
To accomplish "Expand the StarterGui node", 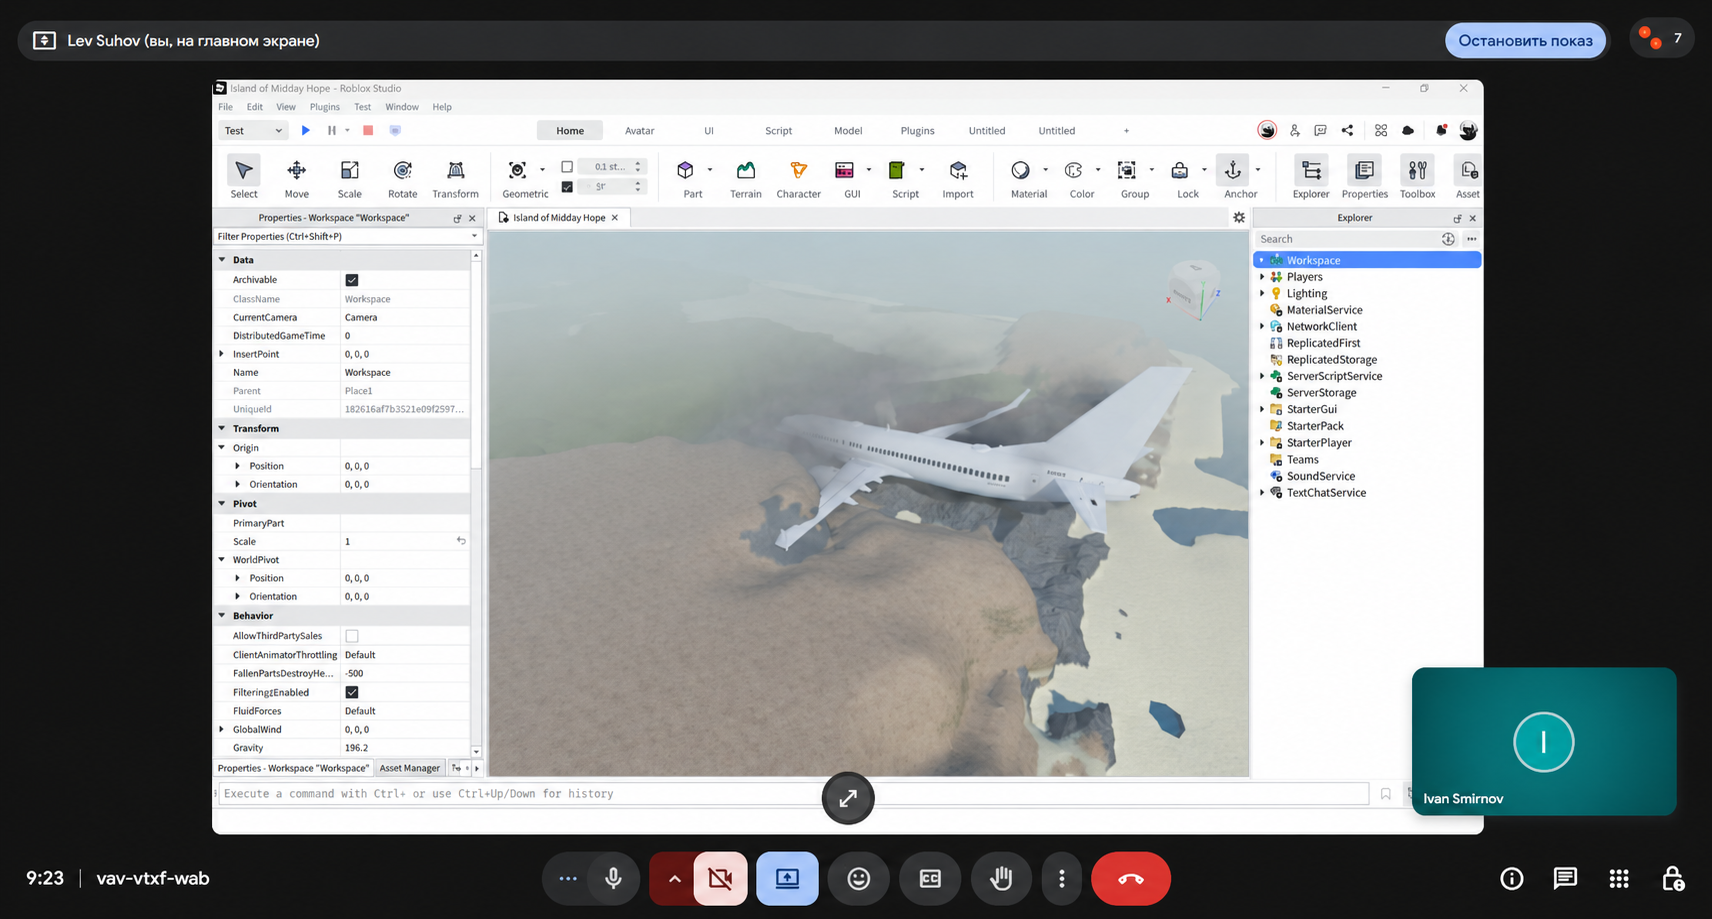I will point(1262,409).
